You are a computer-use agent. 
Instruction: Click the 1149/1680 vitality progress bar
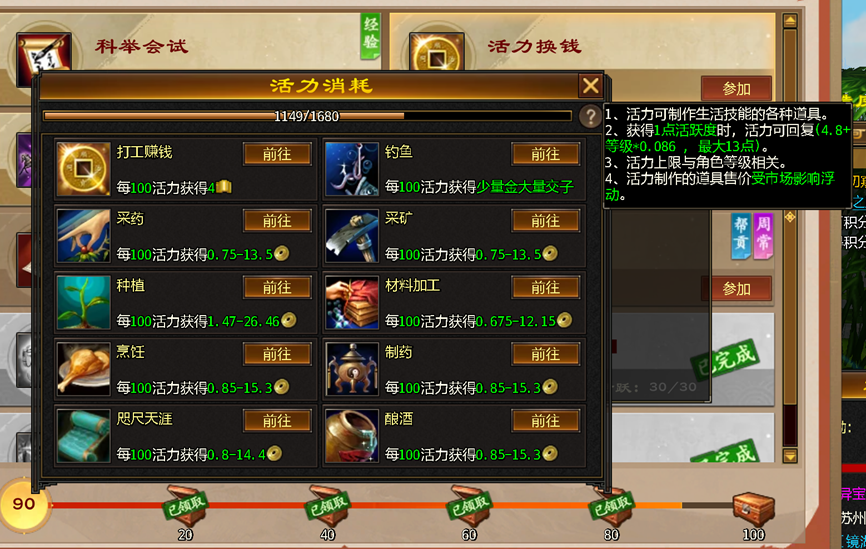(307, 116)
